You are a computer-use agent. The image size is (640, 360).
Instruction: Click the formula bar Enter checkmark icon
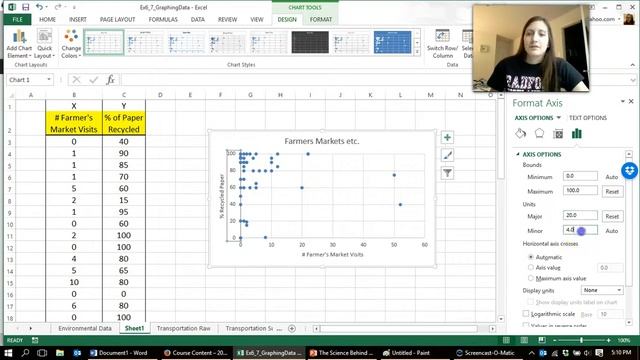pyautogui.click(x=94, y=80)
